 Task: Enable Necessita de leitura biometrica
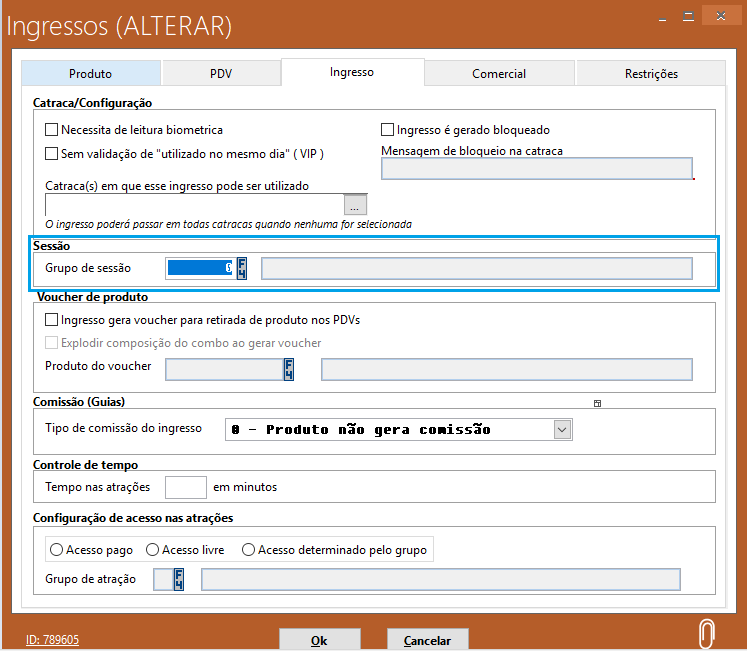pos(52,130)
